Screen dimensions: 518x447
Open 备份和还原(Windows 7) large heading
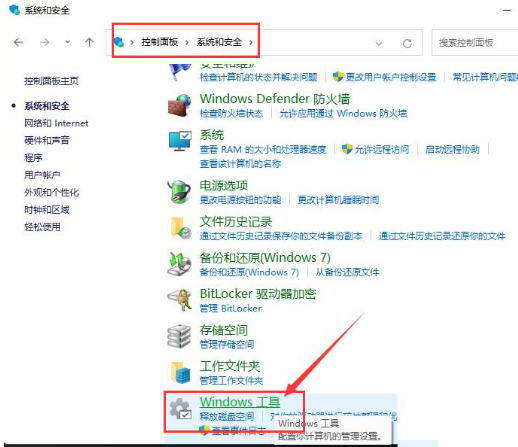265,258
